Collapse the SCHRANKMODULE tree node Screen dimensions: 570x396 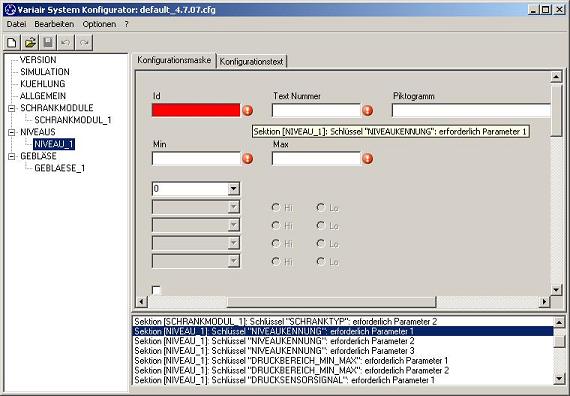12,108
